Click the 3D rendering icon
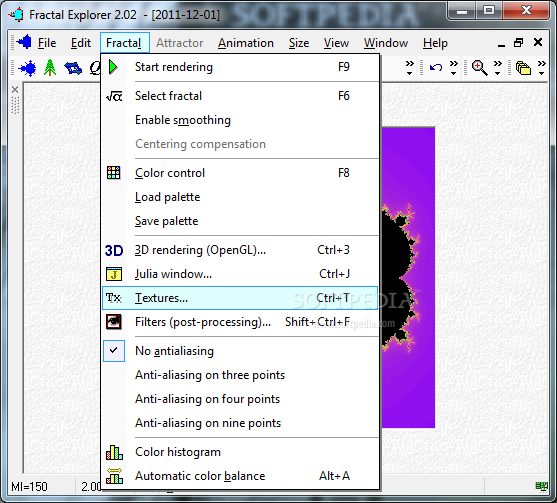 coord(114,250)
